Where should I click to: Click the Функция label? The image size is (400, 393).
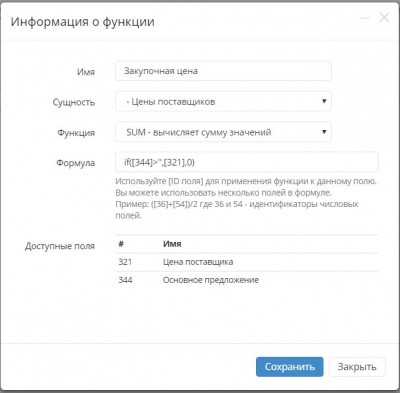coord(76,133)
